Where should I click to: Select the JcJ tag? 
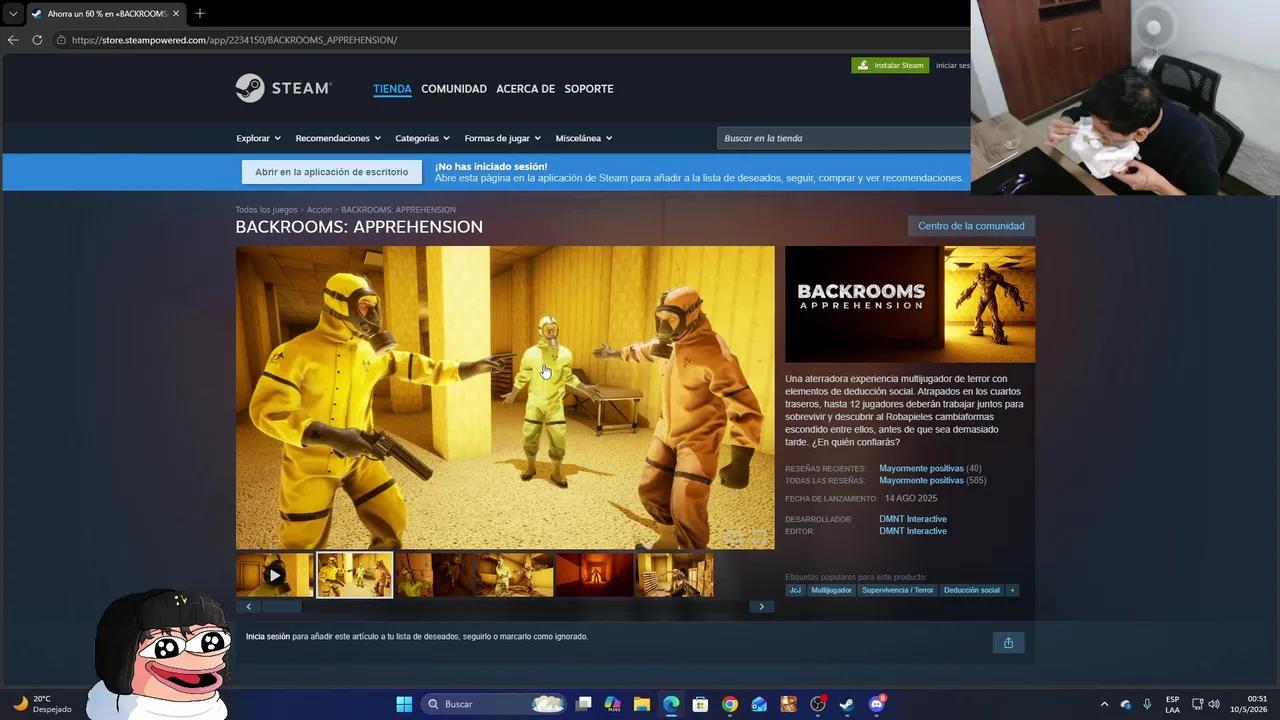pyautogui.click(x=795, y=590)
